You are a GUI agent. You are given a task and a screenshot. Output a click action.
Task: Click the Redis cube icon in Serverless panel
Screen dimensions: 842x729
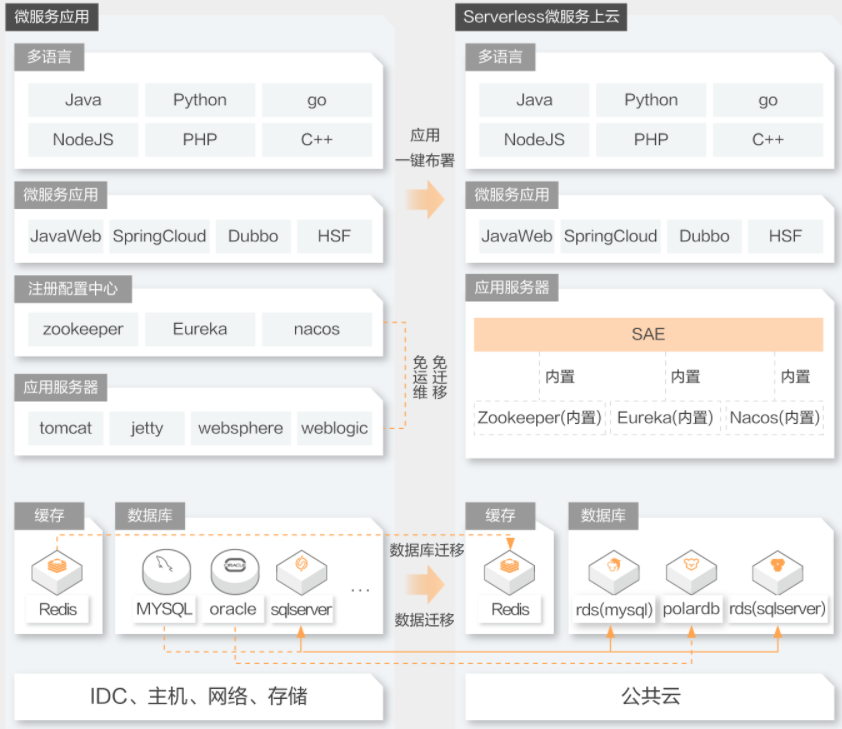coord(509,572)
